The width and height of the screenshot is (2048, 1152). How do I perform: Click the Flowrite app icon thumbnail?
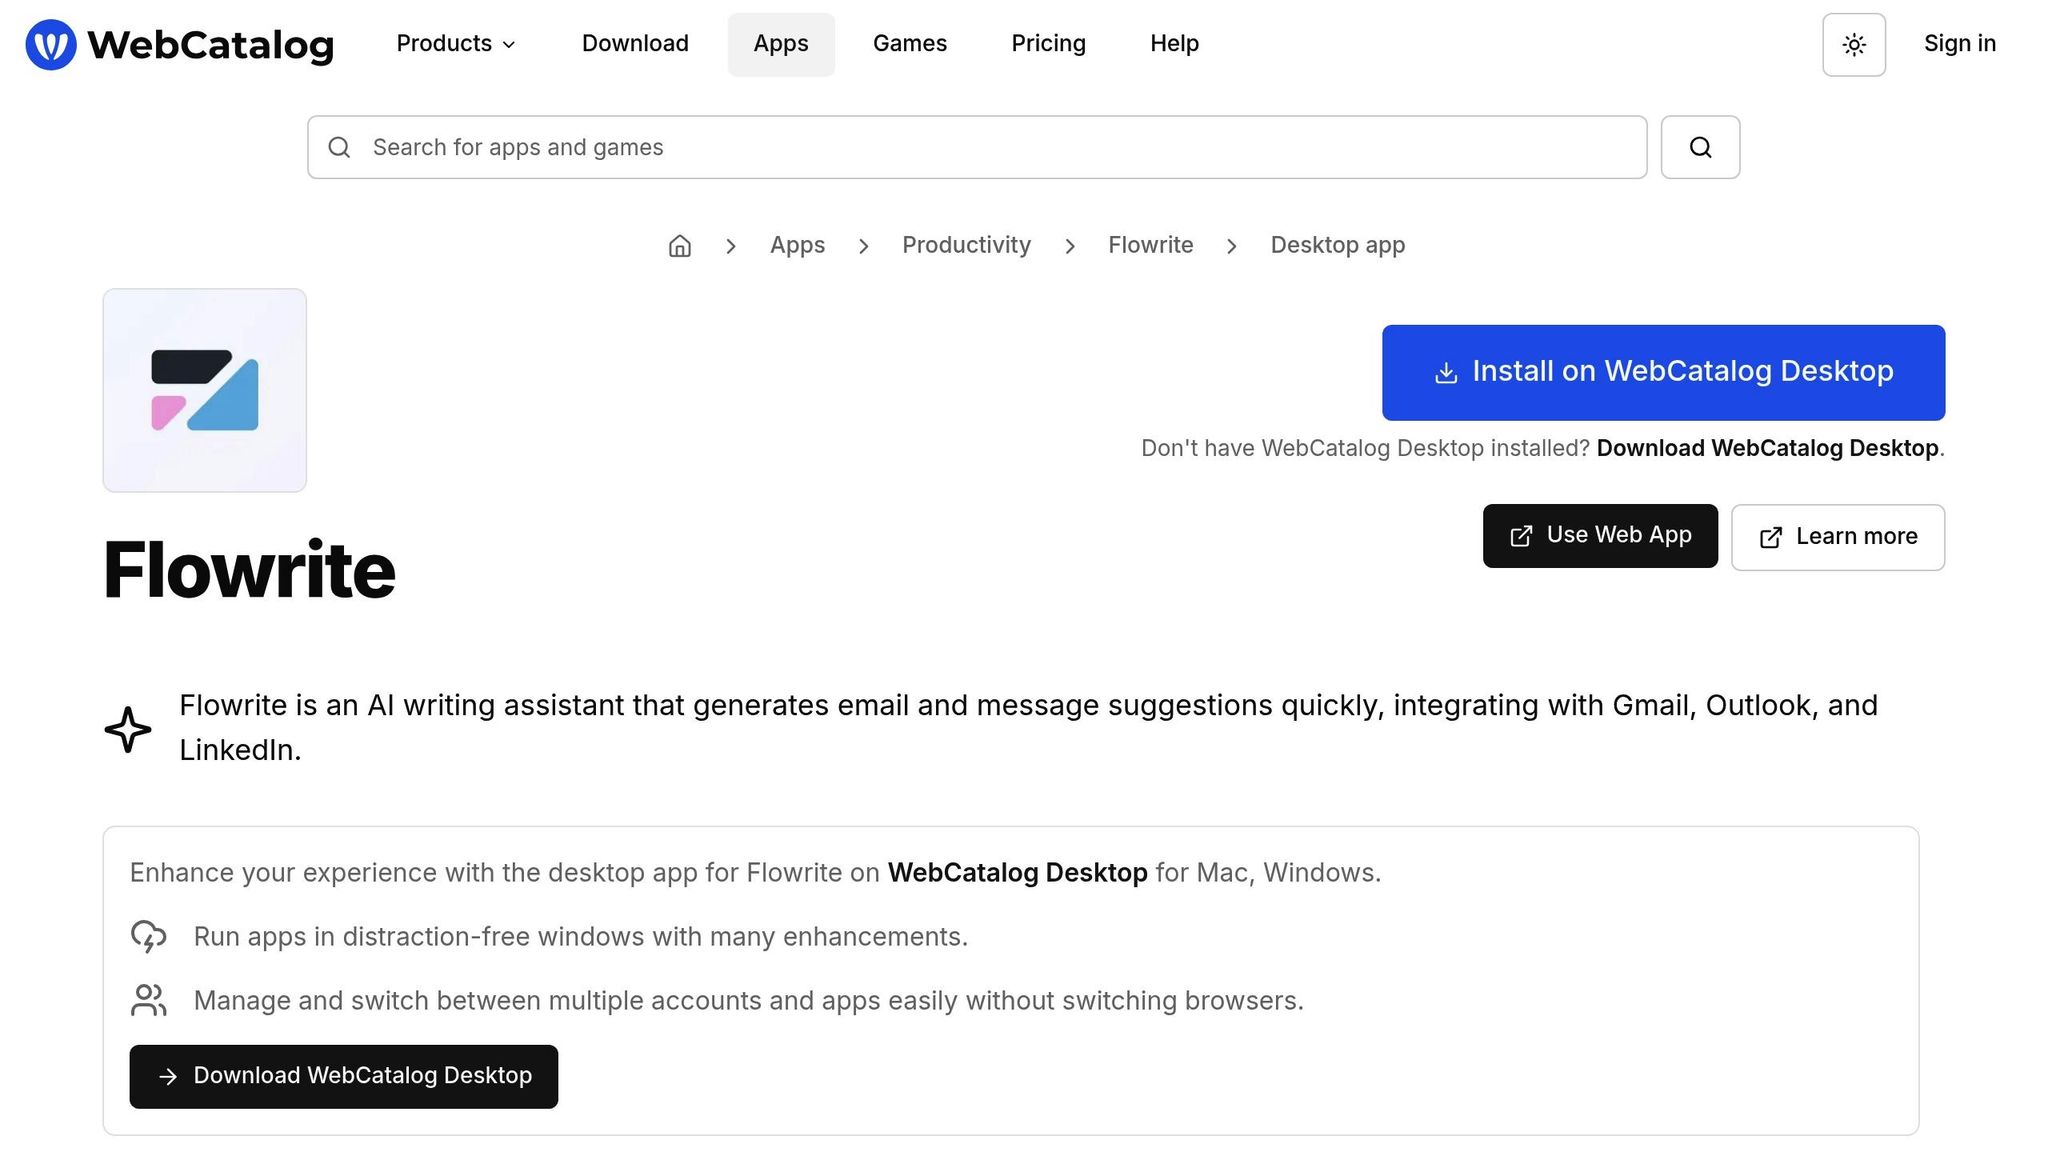[205, 390]
